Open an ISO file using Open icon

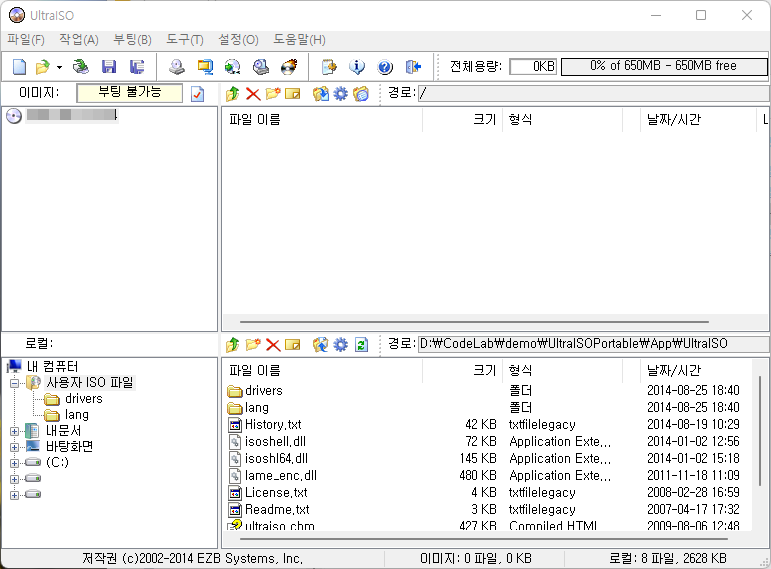[x=43, y=66]
